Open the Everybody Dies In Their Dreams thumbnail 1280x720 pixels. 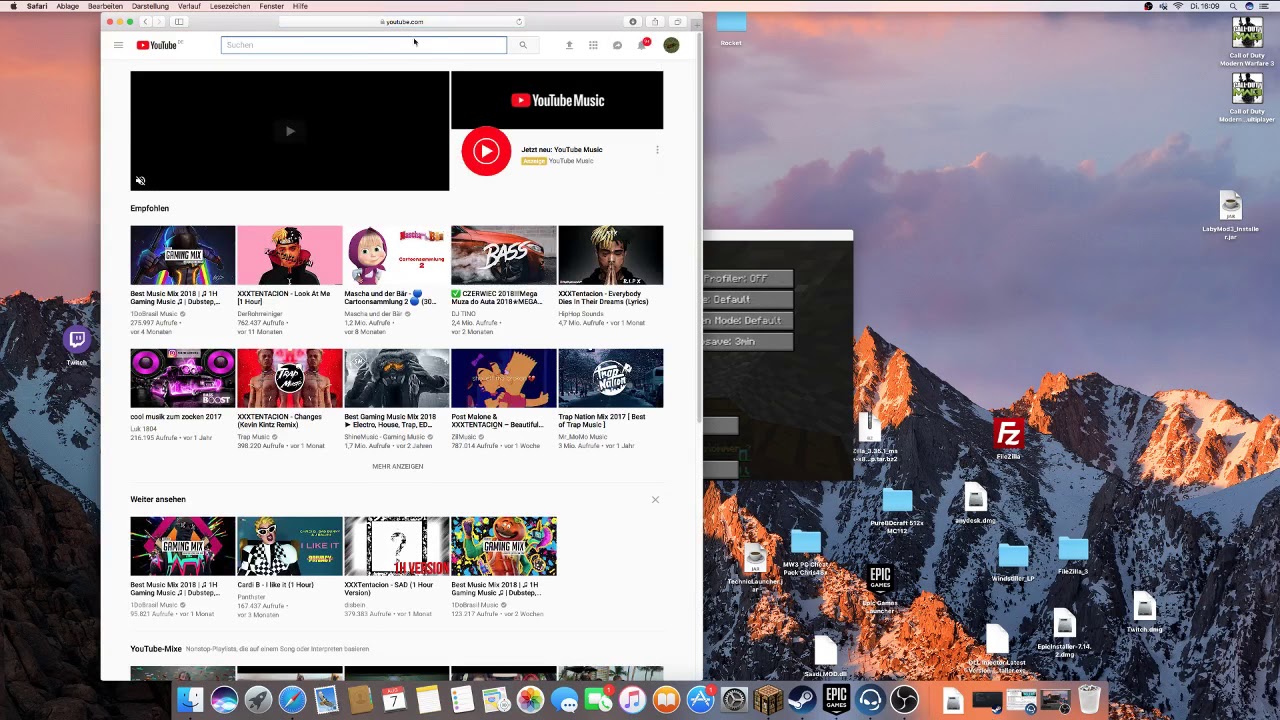610,255
